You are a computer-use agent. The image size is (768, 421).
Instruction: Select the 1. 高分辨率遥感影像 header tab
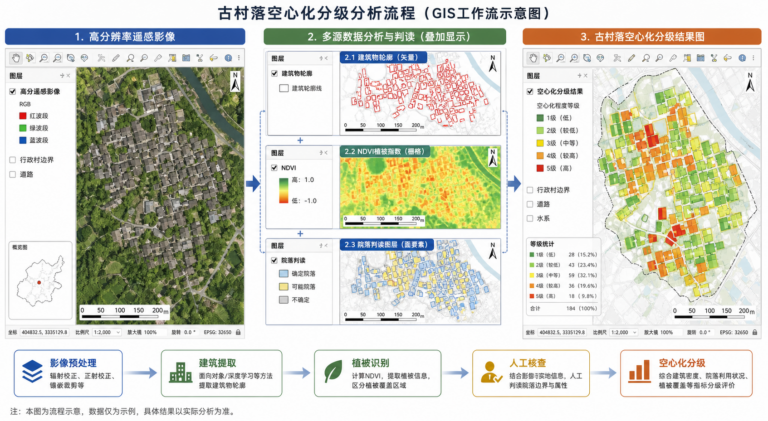click(125, 37)
